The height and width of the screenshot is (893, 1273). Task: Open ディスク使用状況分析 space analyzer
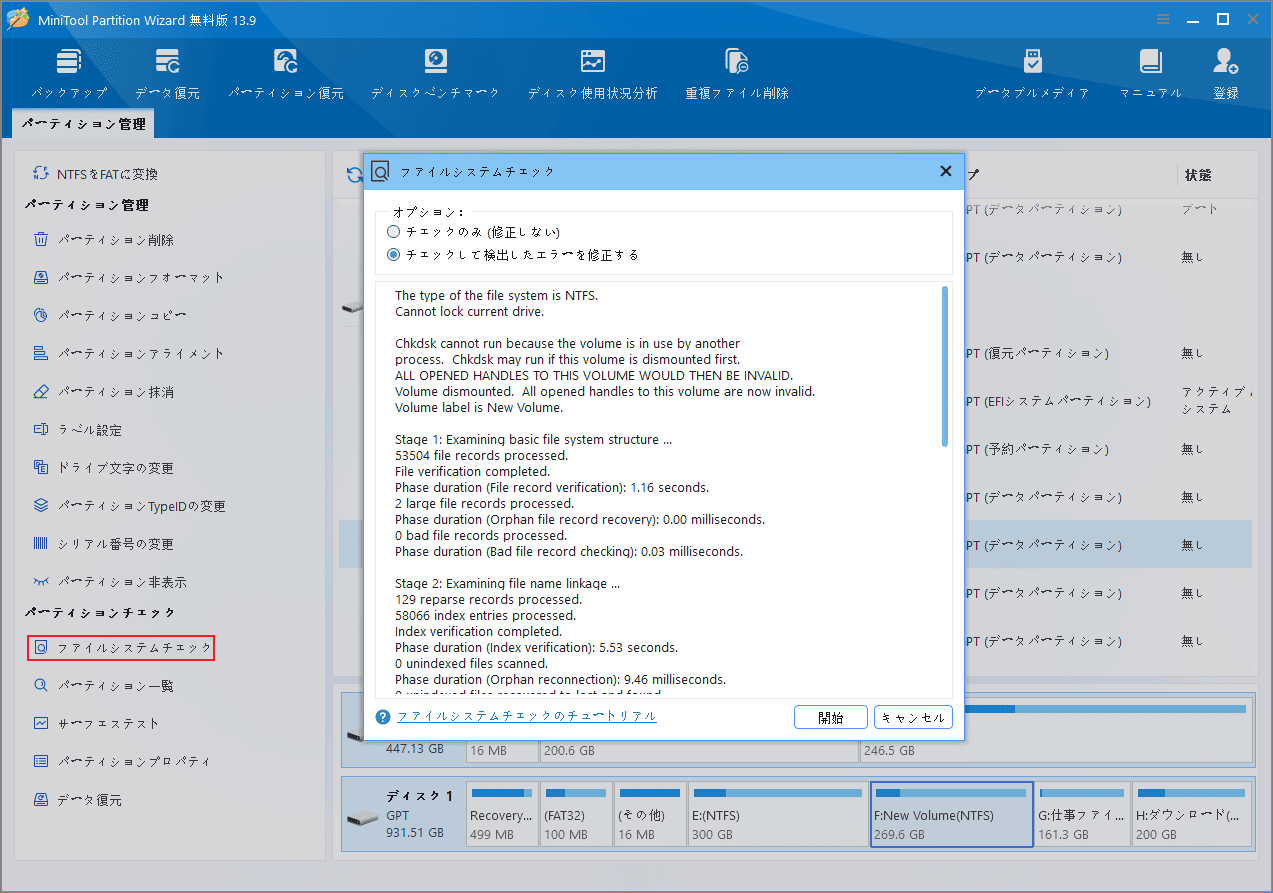point(593,74)
